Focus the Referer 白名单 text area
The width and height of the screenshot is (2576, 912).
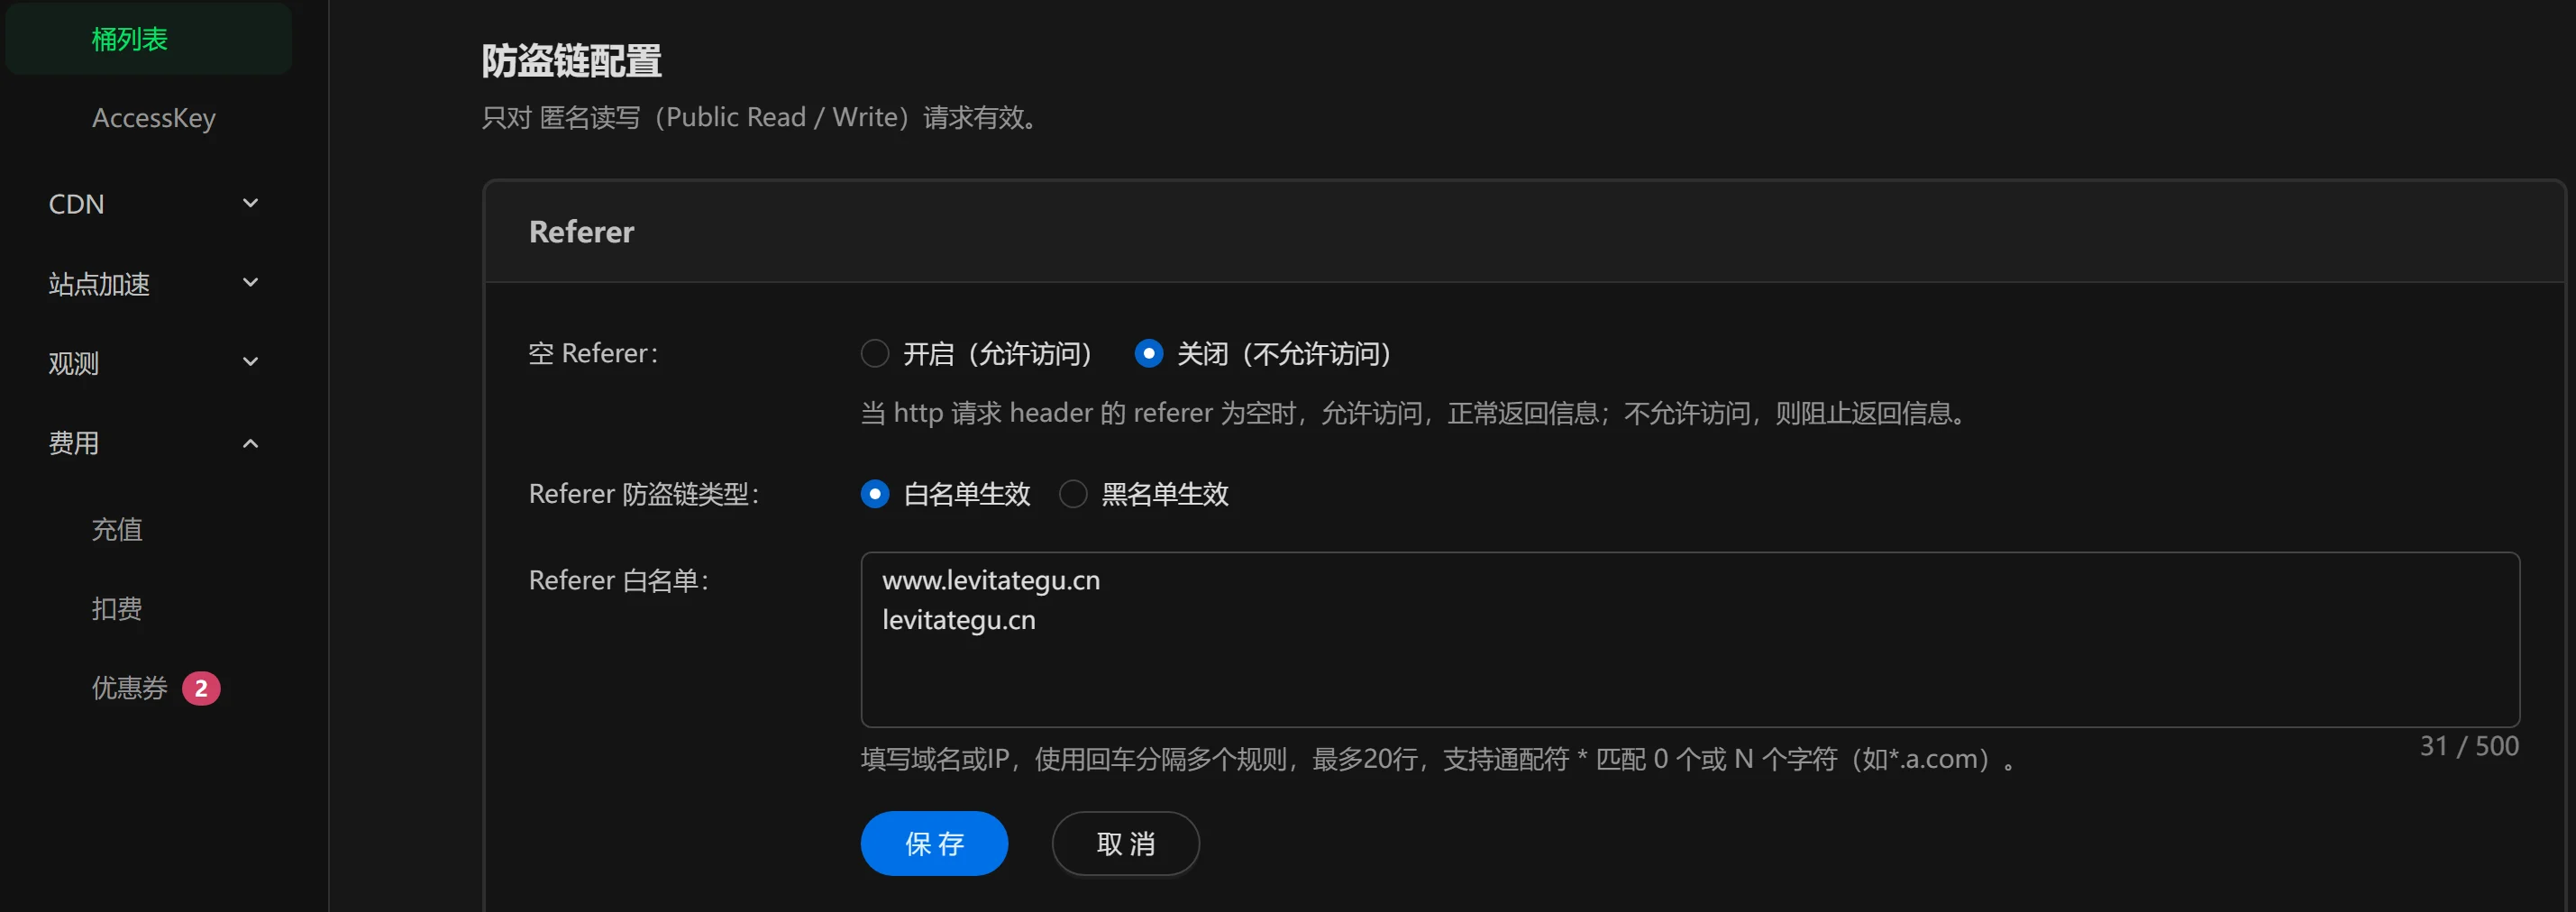pyautogui.click(x=1690, y=640)
